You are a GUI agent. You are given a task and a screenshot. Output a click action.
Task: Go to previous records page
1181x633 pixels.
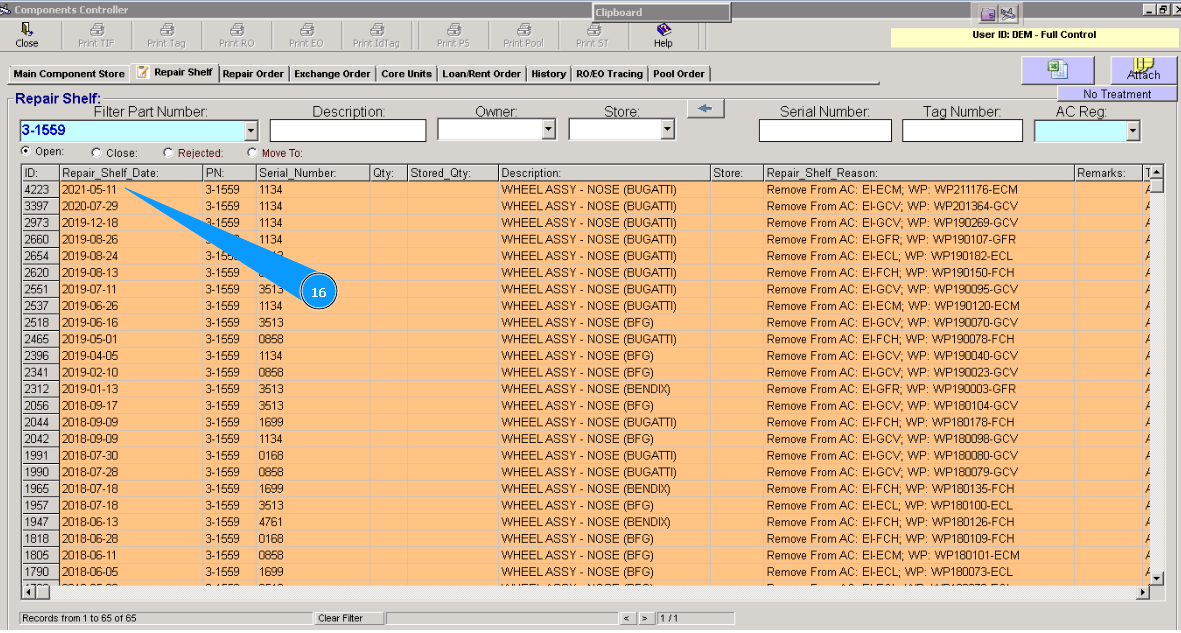point(627,618)
